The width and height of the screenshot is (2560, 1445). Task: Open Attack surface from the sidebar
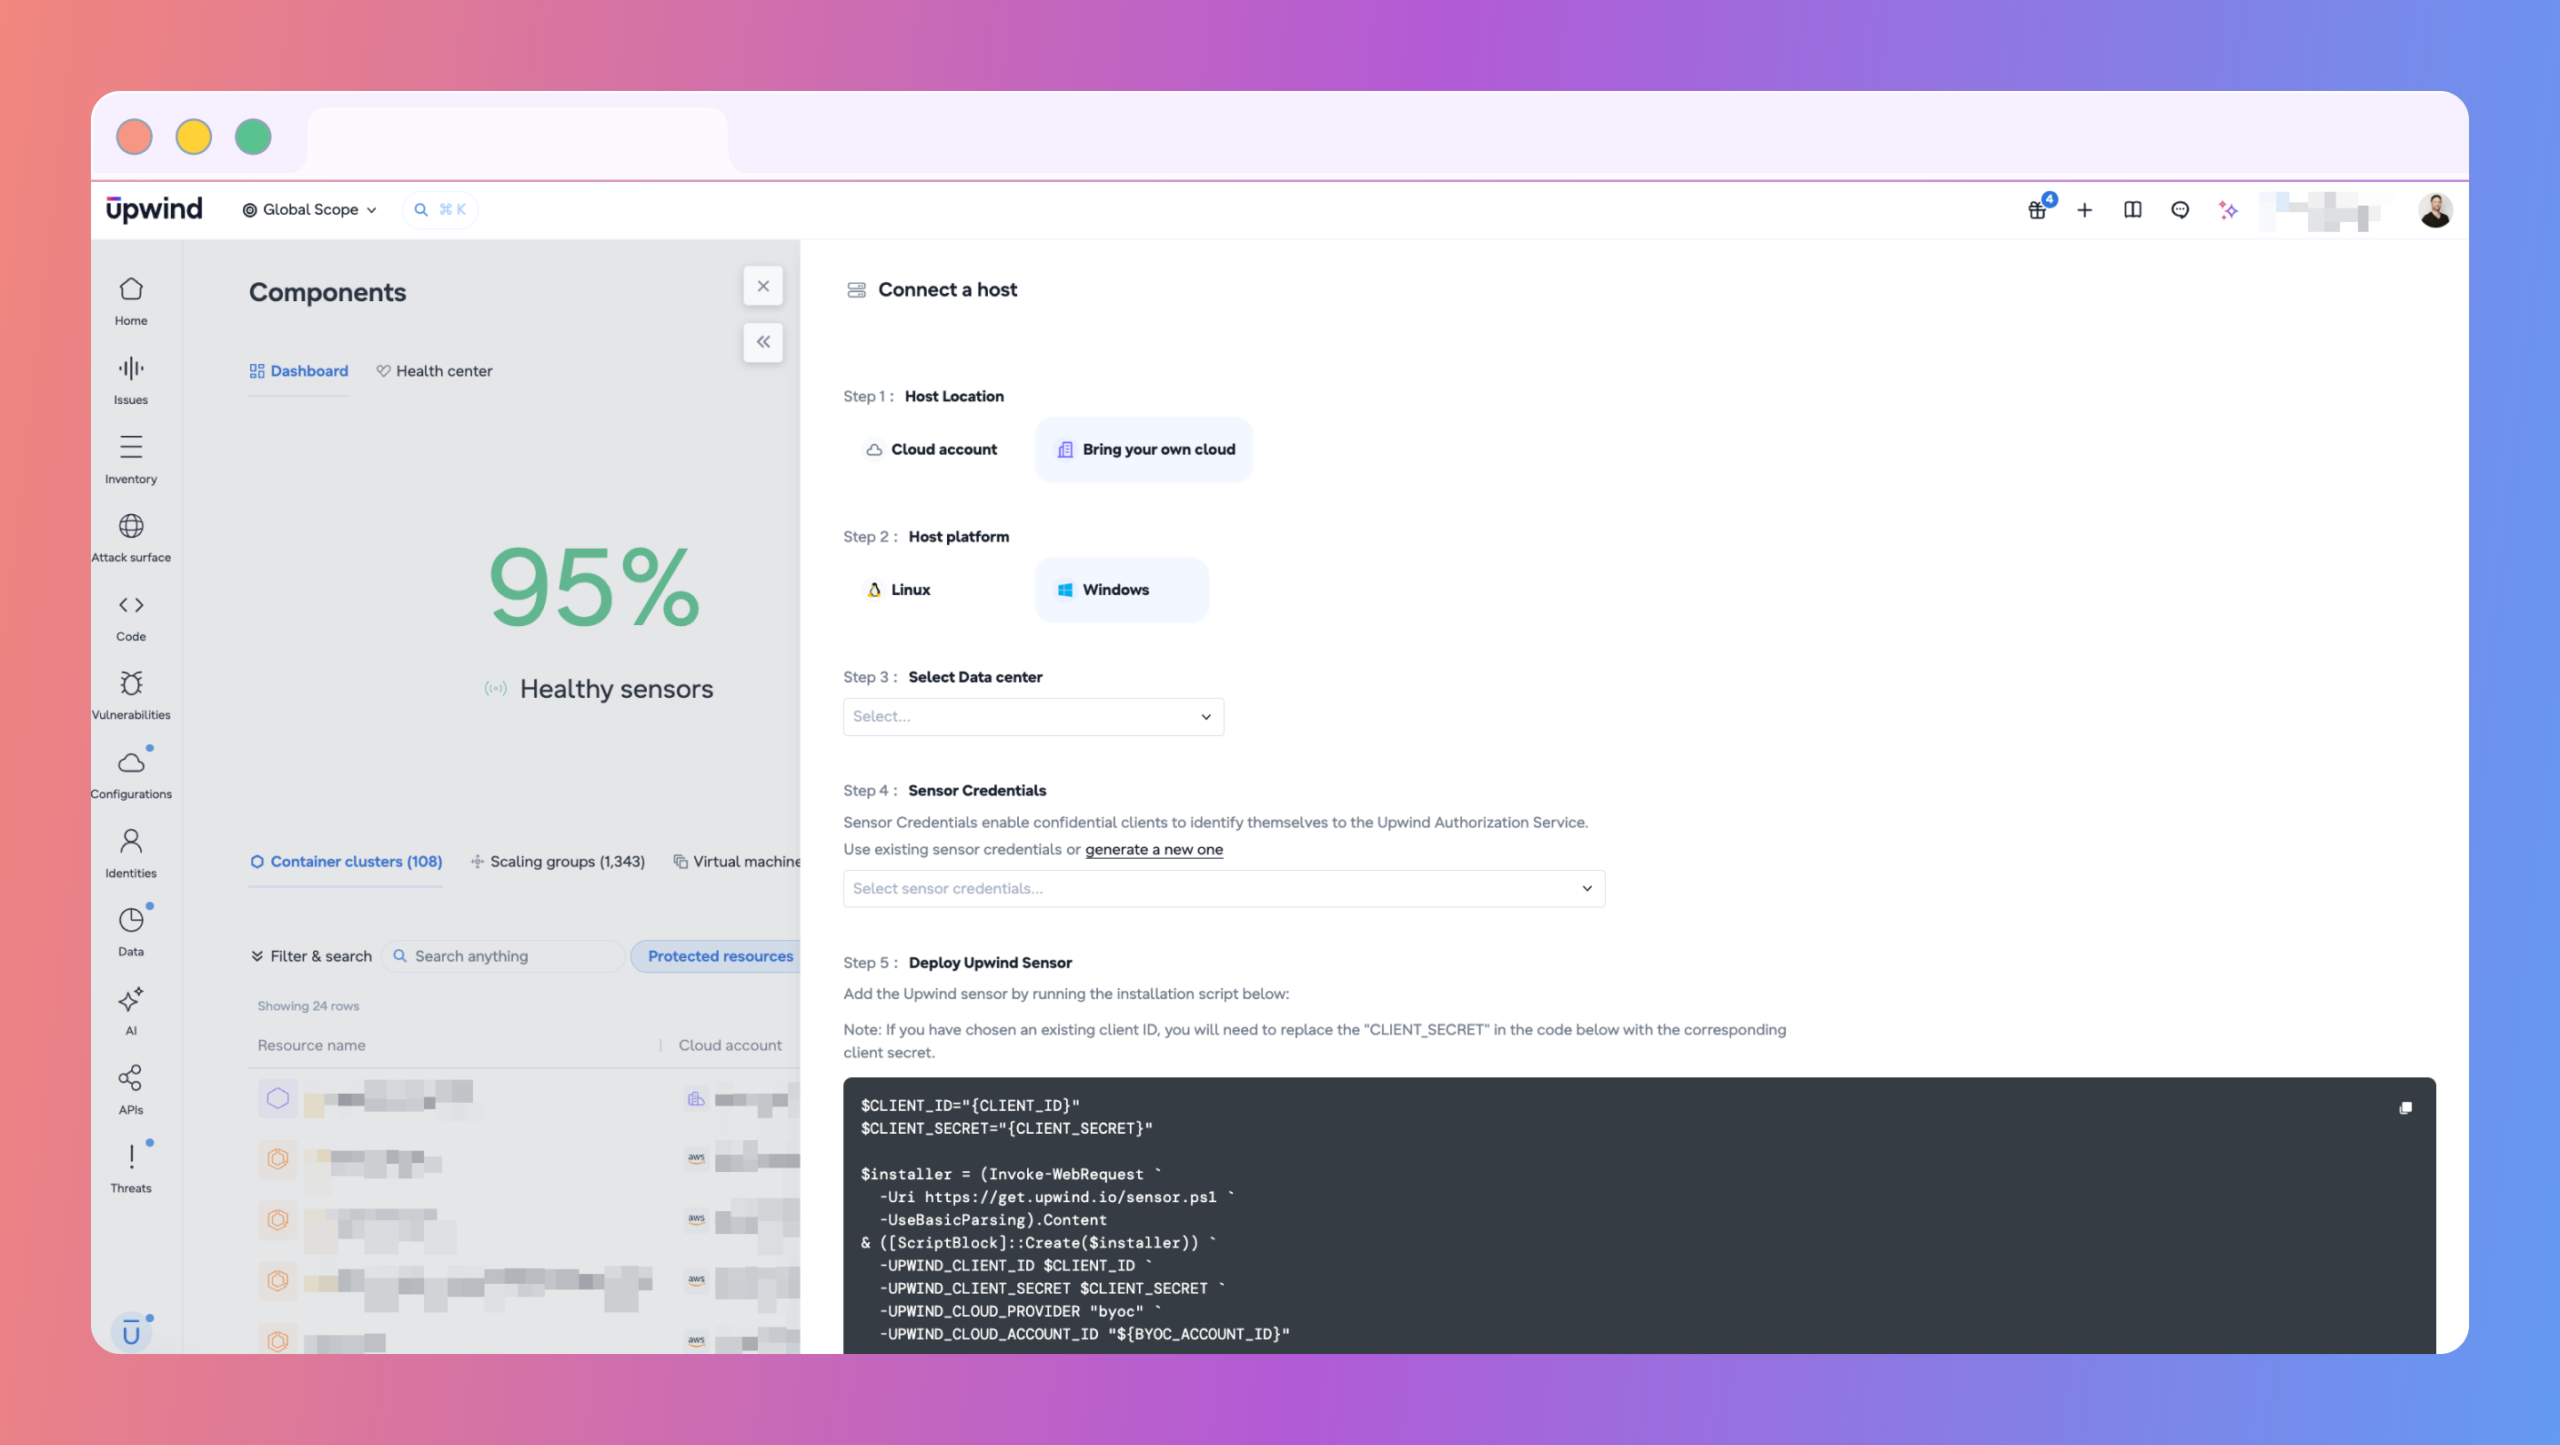(131, 538)
